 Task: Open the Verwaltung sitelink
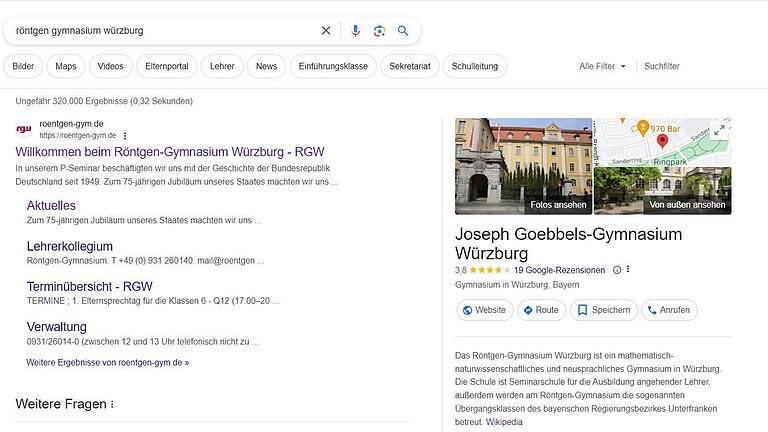coord(56,327)
